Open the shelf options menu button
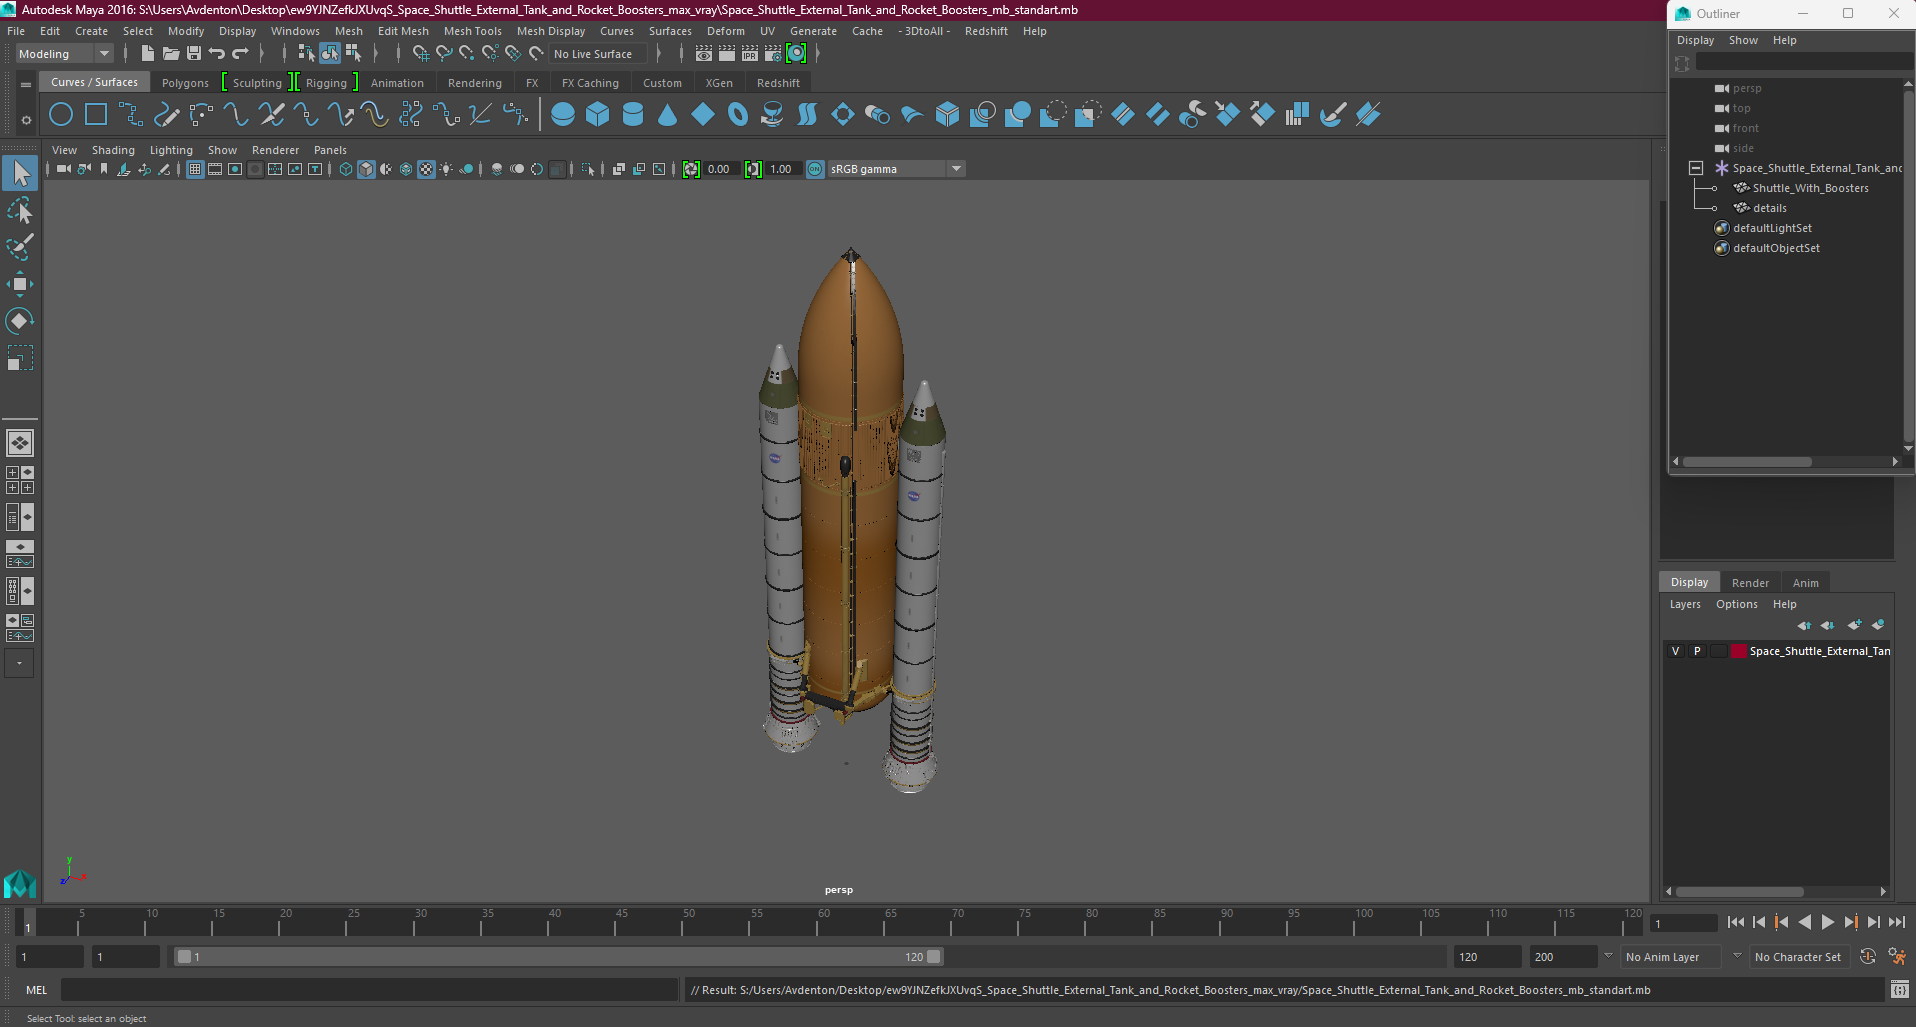The image size is (1916, 1027). pyautogui.click(x=26, y=120)
